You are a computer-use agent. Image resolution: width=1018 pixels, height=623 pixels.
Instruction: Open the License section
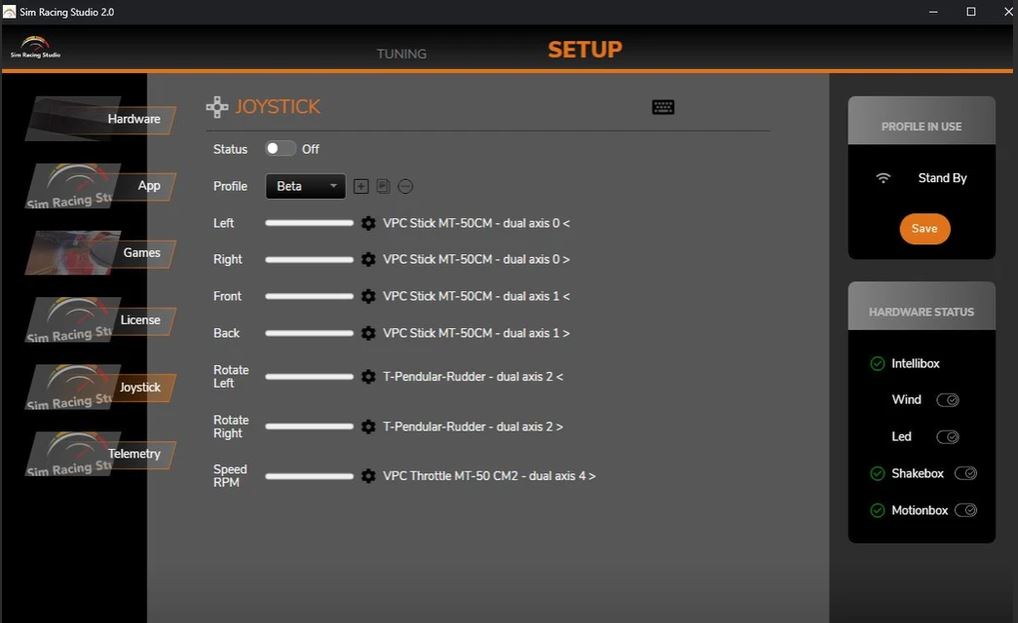[x=101, y=320]
